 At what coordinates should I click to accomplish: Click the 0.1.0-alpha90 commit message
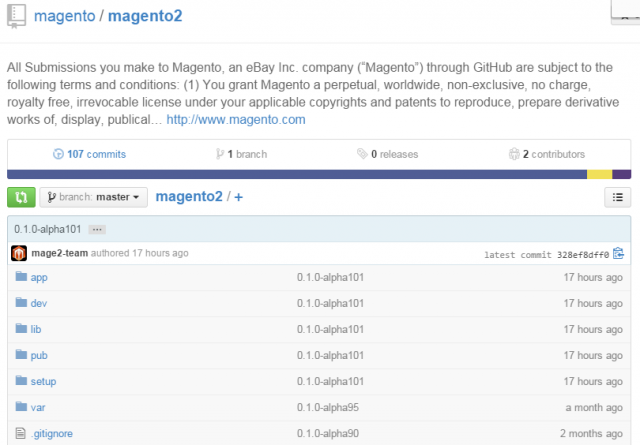[x=328, y=434]
